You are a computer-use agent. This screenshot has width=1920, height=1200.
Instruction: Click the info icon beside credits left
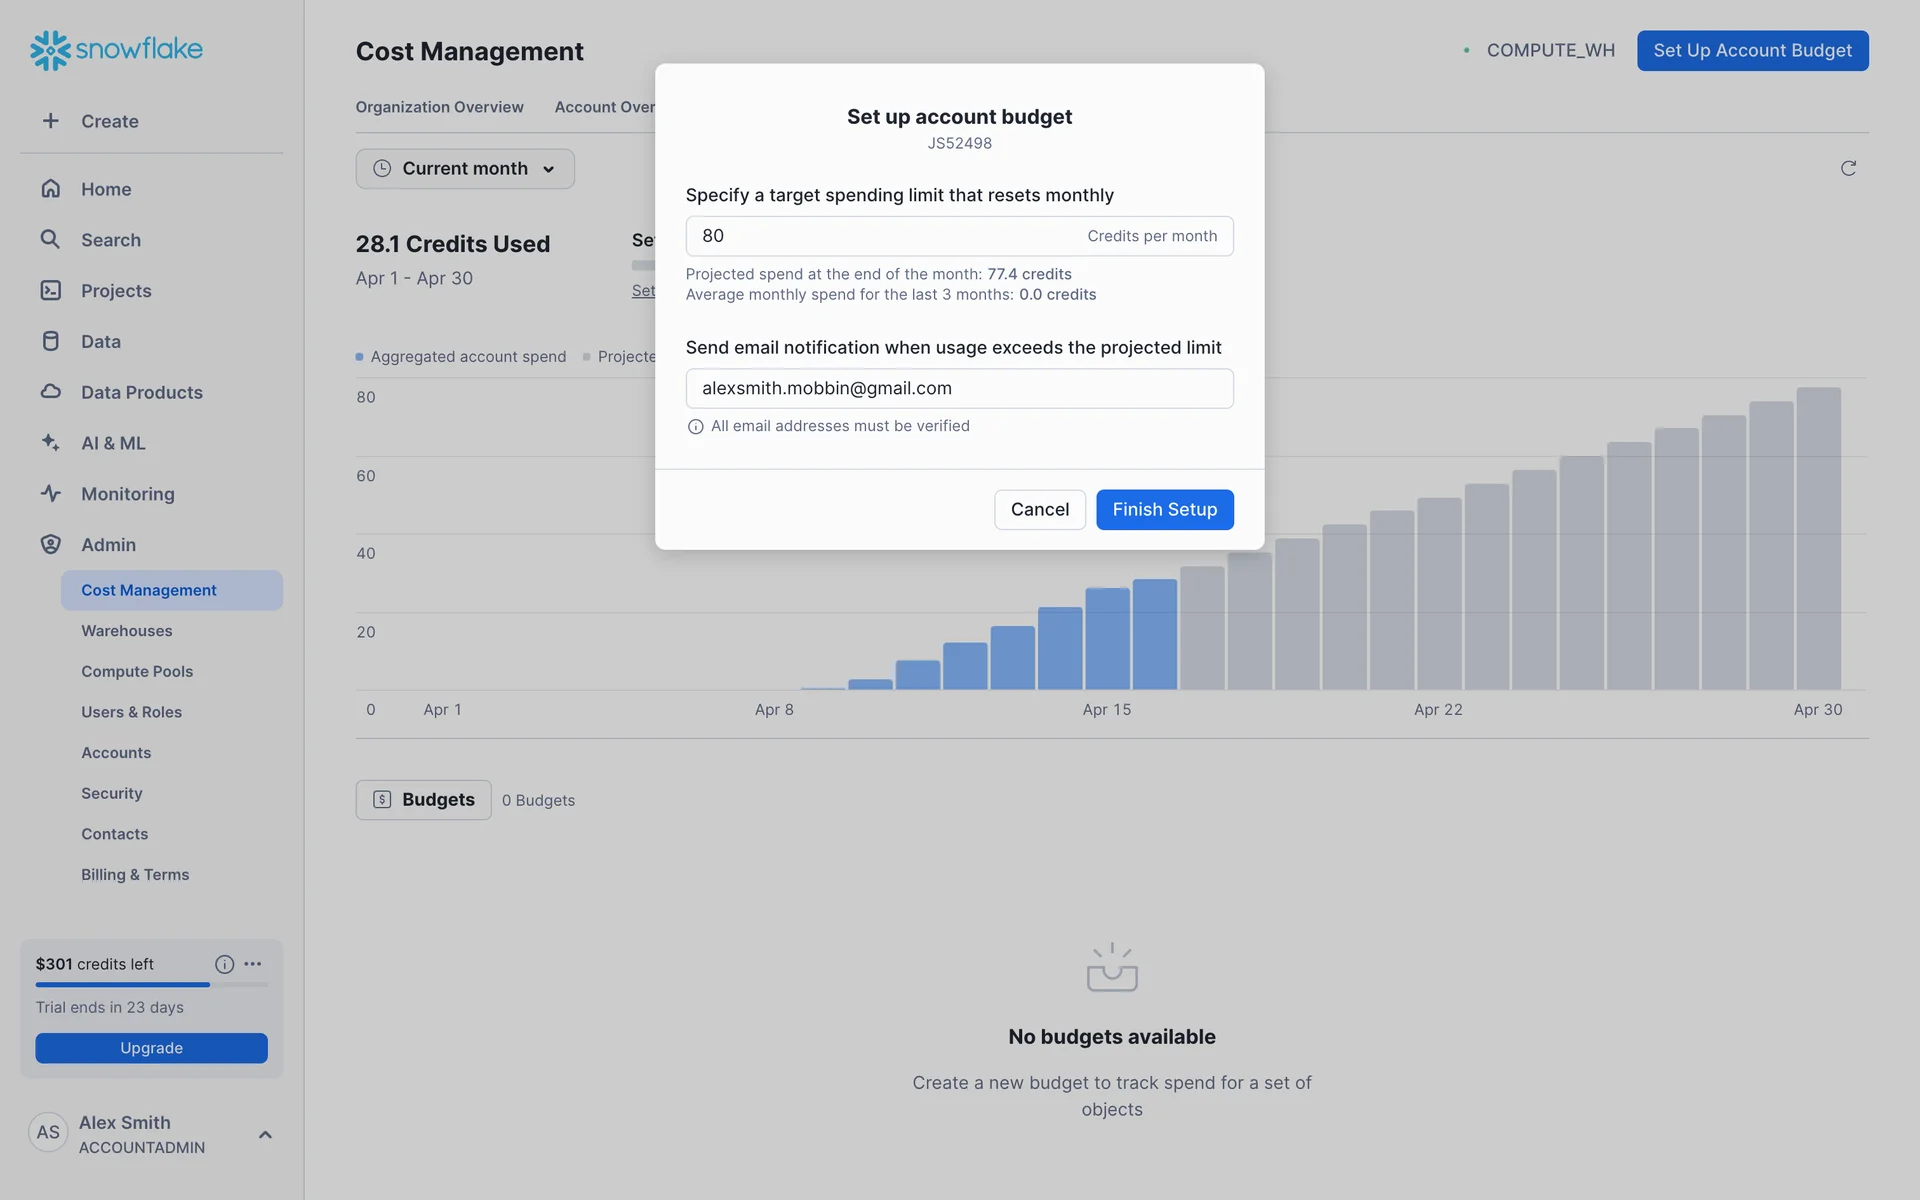[x=224, y=964]
